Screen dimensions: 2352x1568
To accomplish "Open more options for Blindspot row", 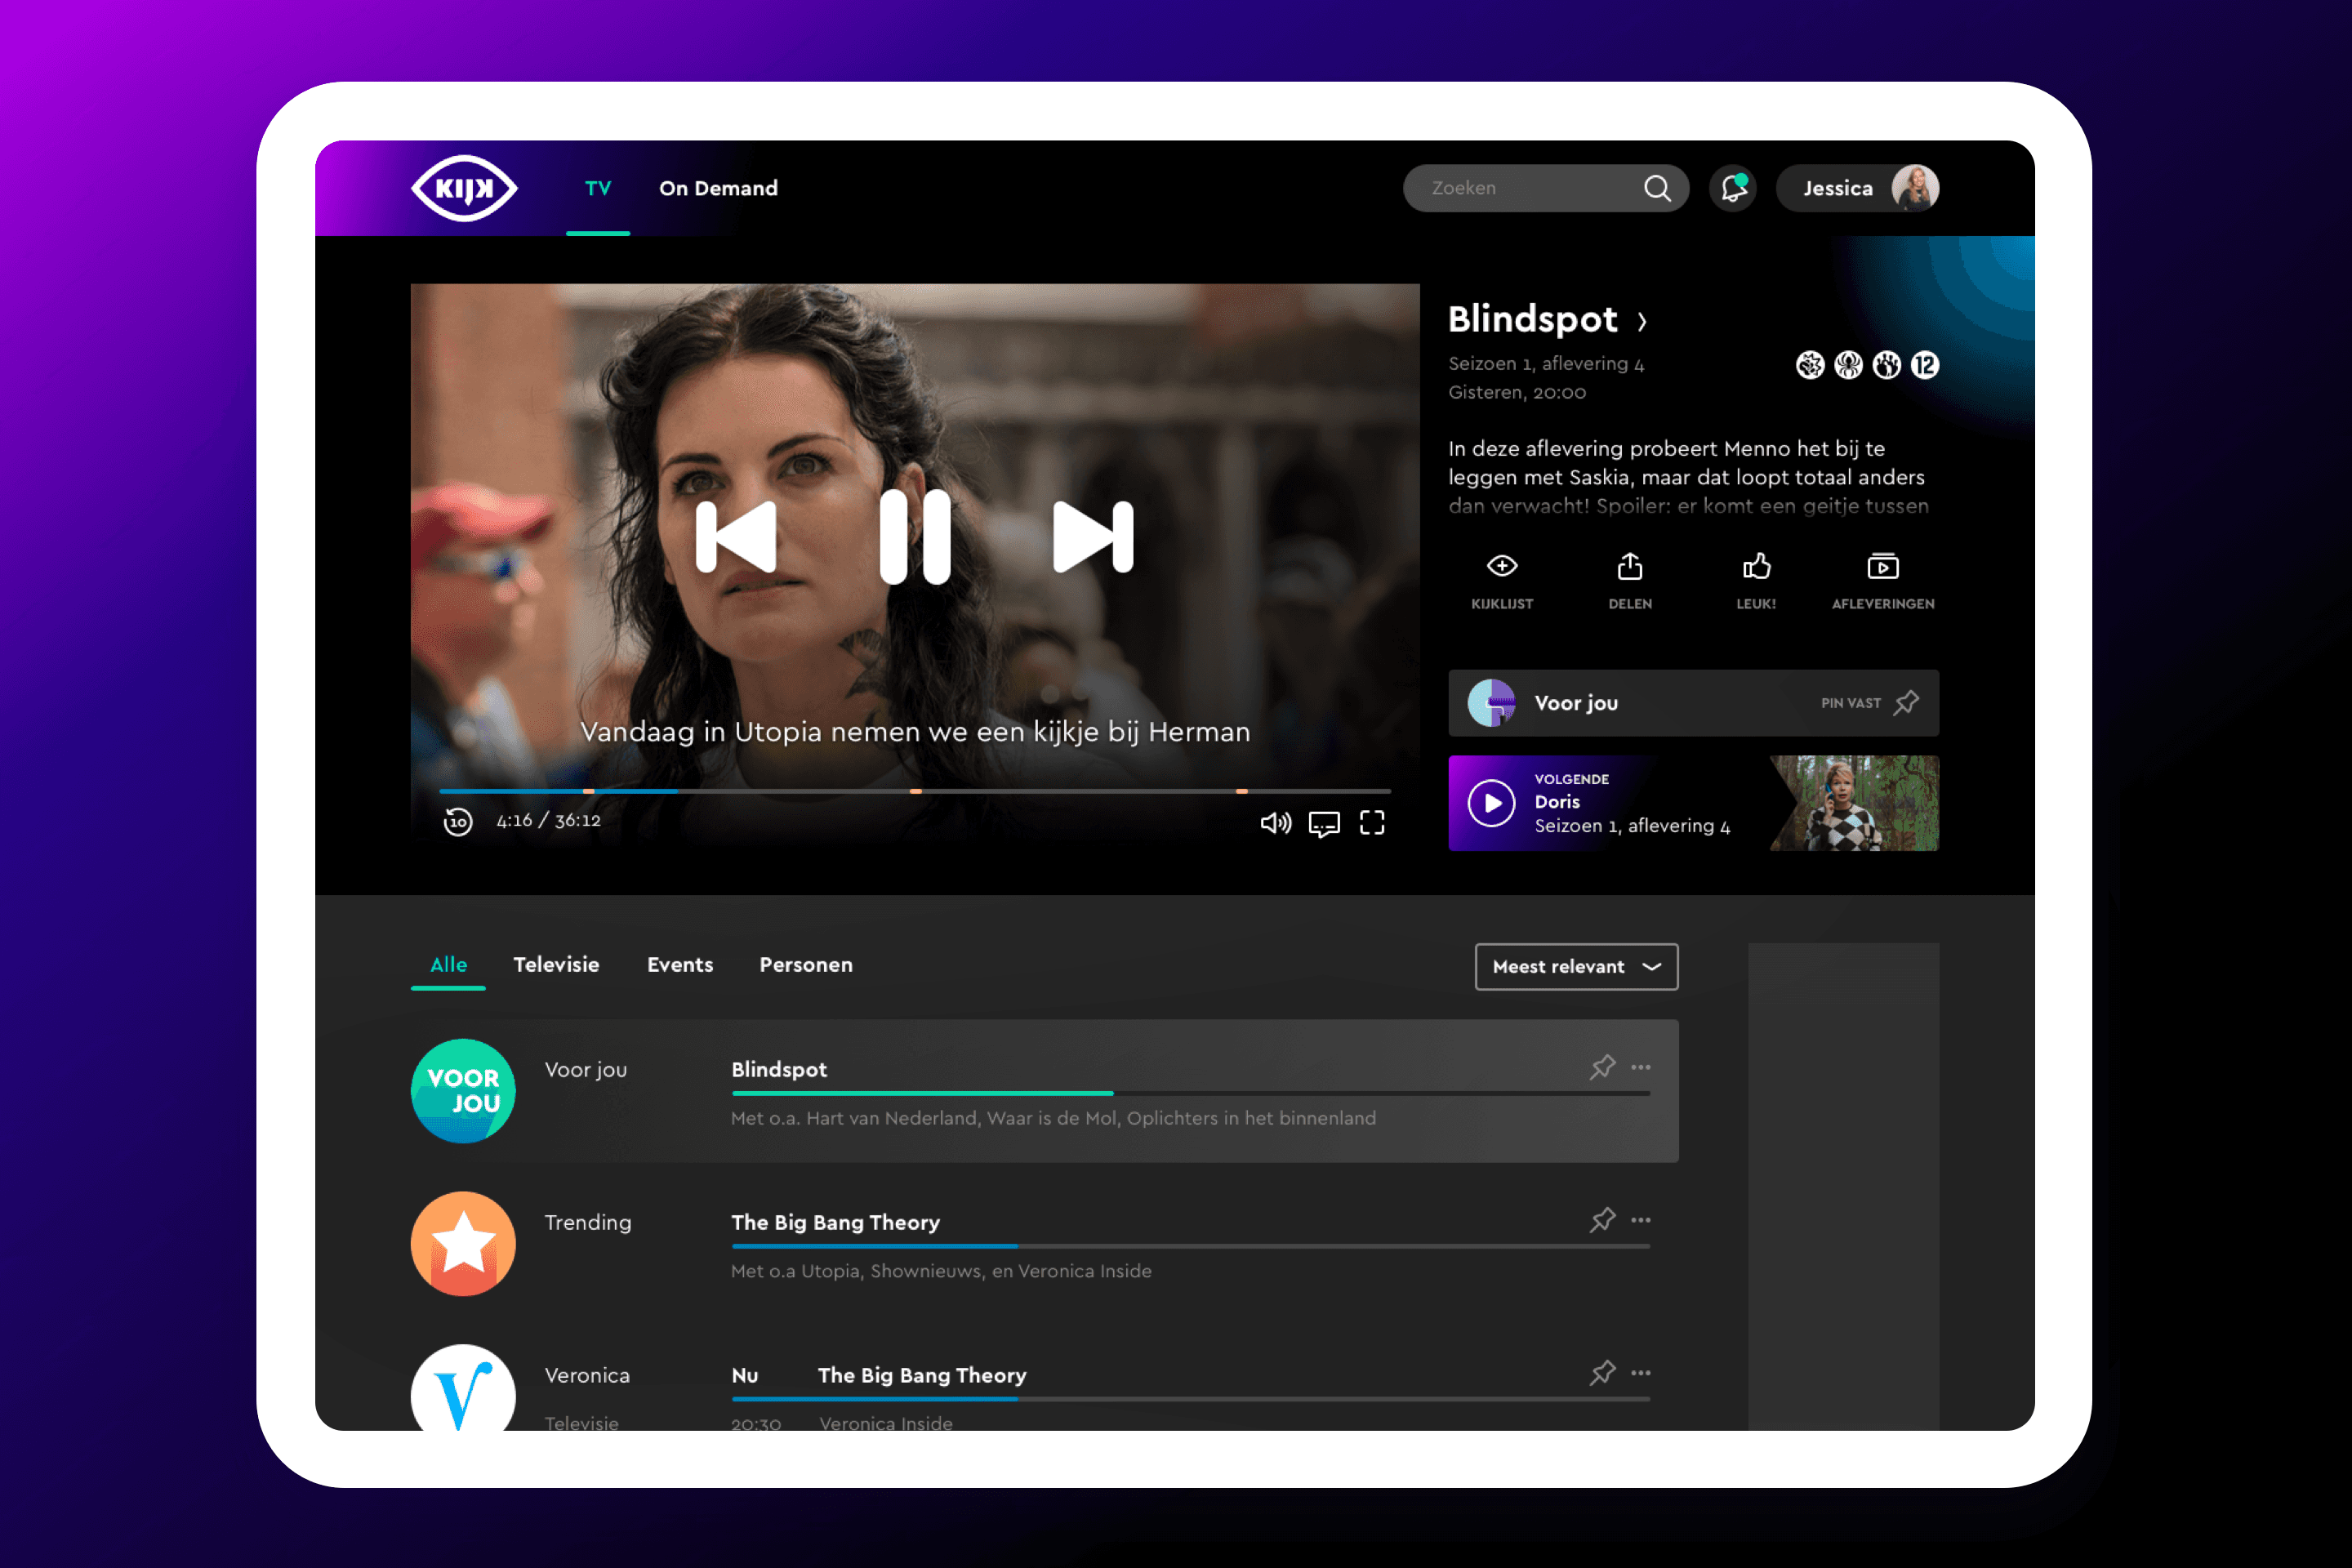I will point(1641,1067).
